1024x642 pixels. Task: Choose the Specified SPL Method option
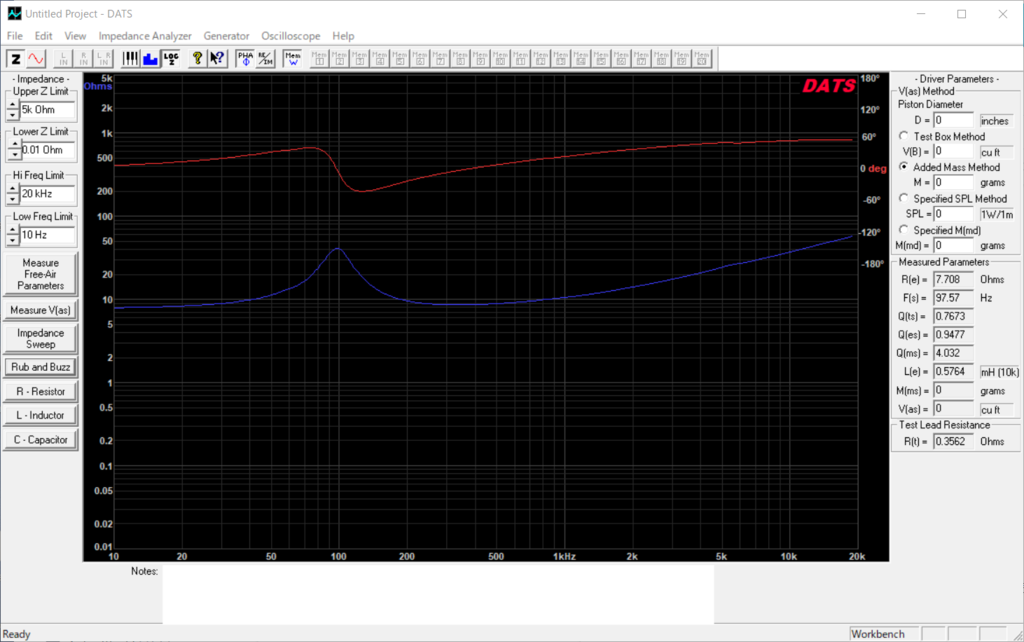click(904, 198)
